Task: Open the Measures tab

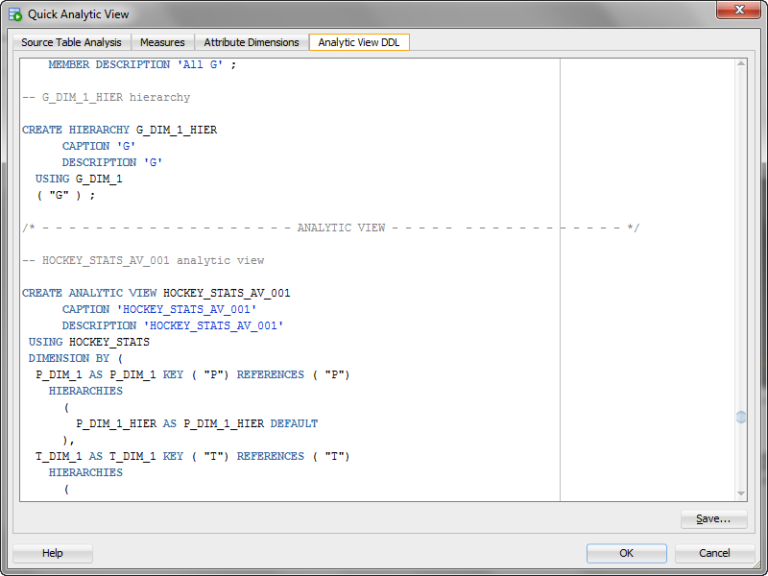Action: 162,42
